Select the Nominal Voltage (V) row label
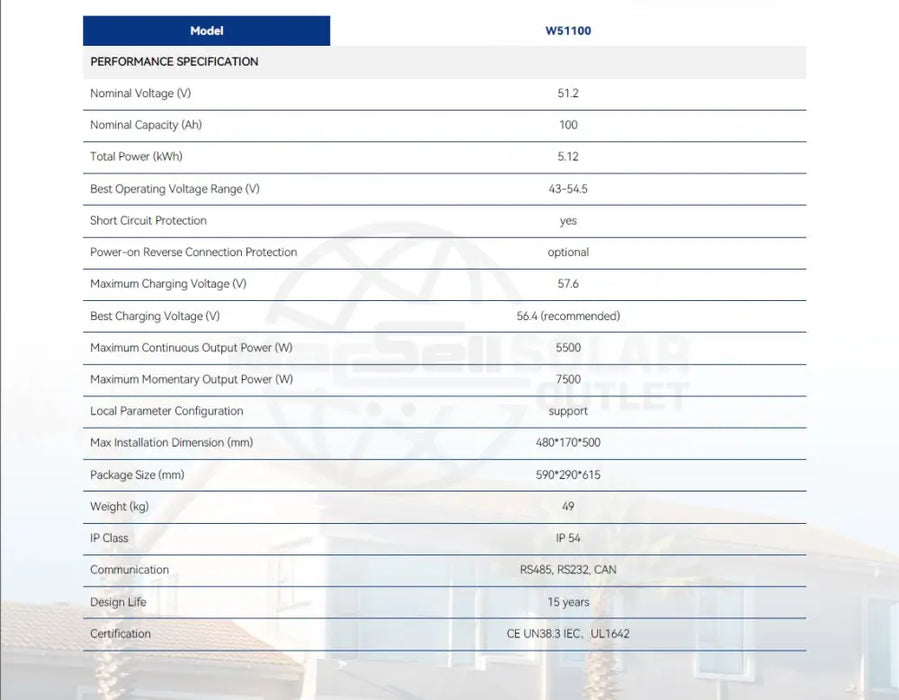The height and width of the screenshot is (700, 899). (x=140, y=94)
